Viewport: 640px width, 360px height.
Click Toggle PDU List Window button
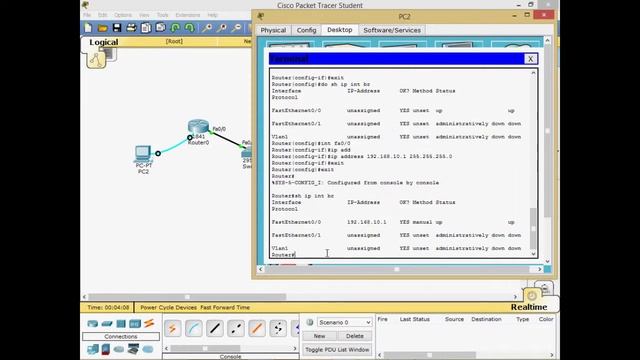pos(337,350)
